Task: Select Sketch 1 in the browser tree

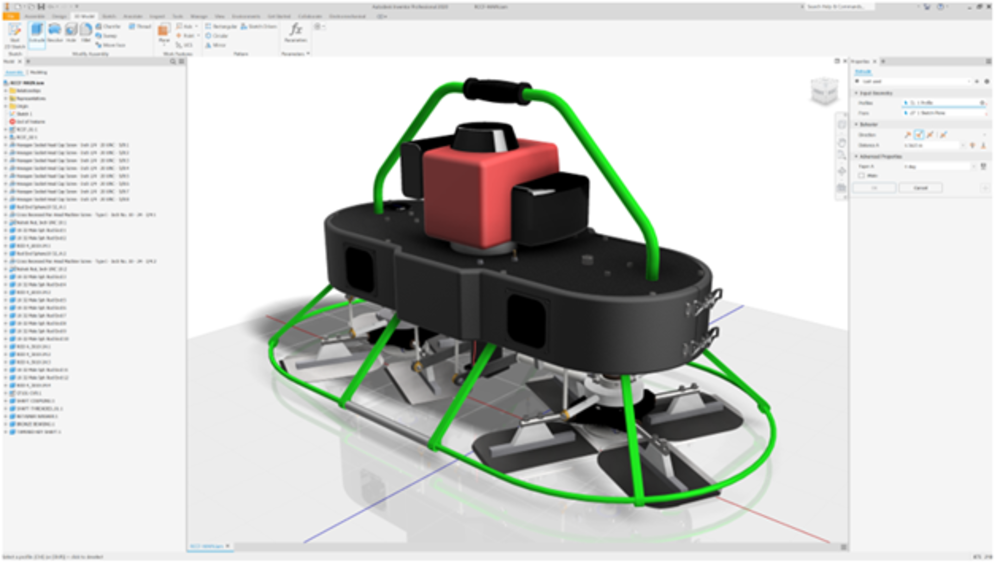Action: [x=20, y=114]
